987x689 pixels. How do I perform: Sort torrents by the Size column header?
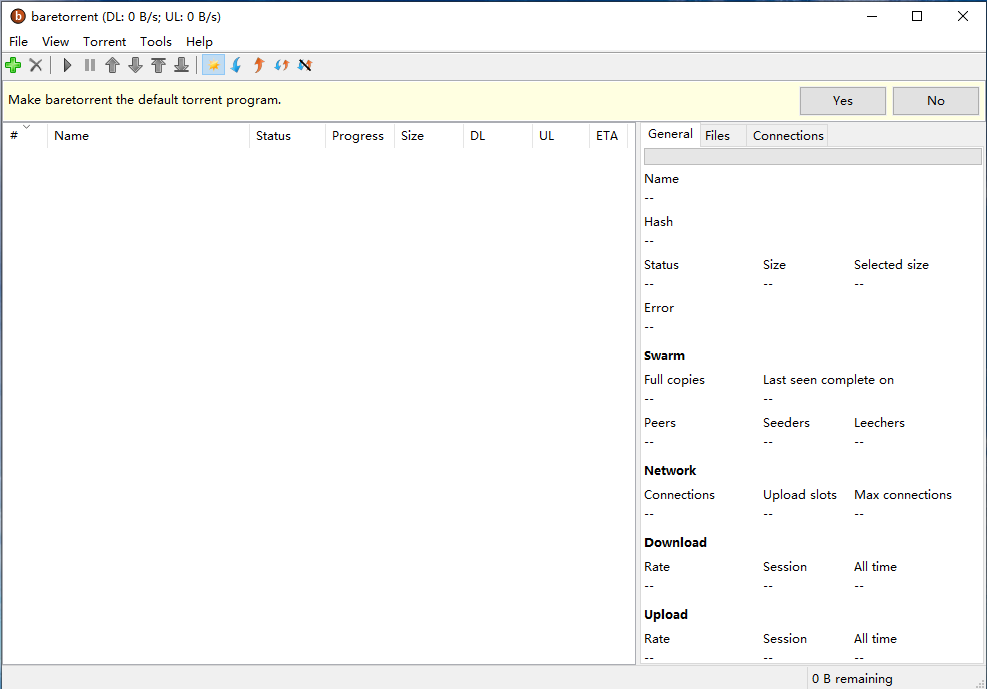[x=429, y=135]
